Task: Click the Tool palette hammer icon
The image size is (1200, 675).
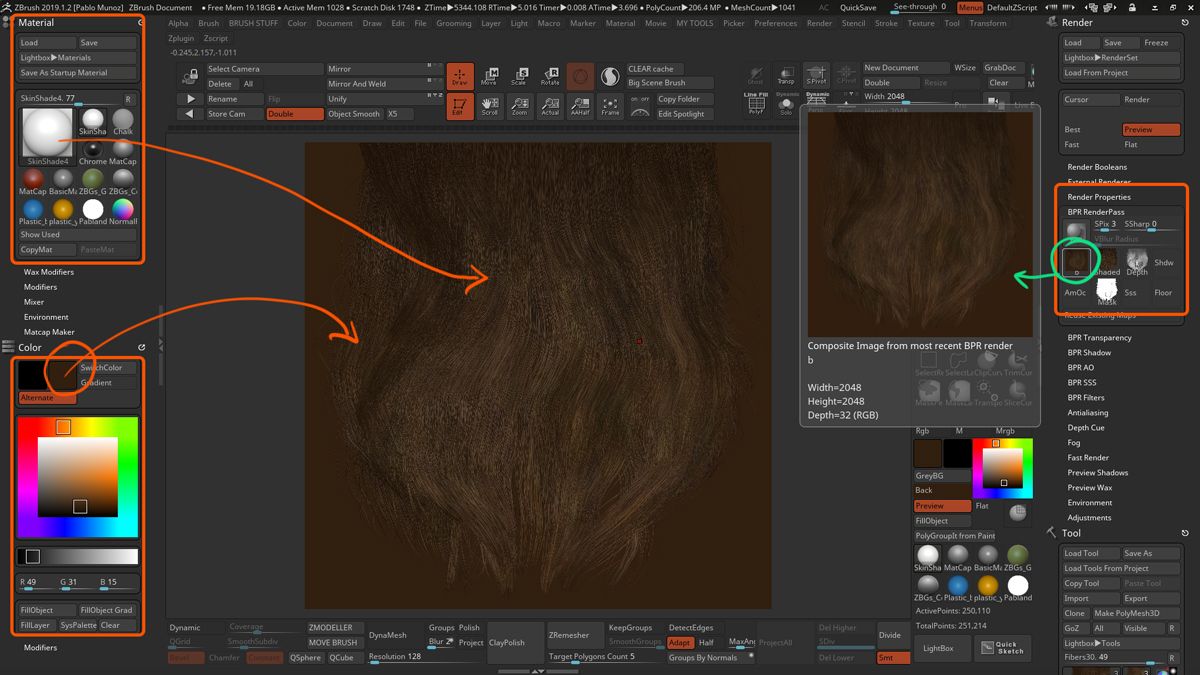Action: pyautogui.click(x=1051, y=533)
